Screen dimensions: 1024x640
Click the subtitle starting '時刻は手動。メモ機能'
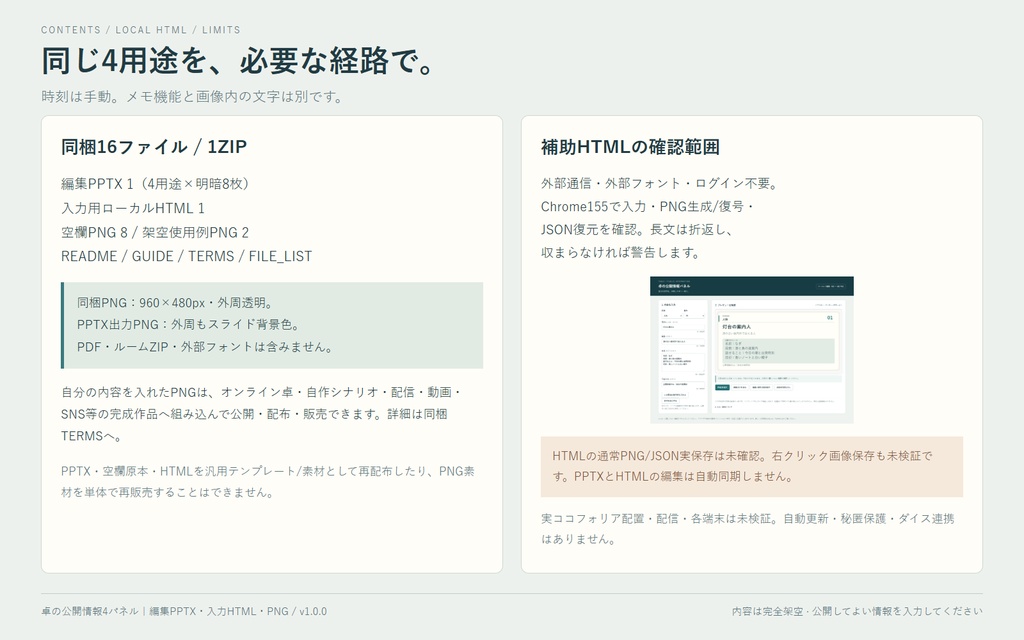pos(192,97)
